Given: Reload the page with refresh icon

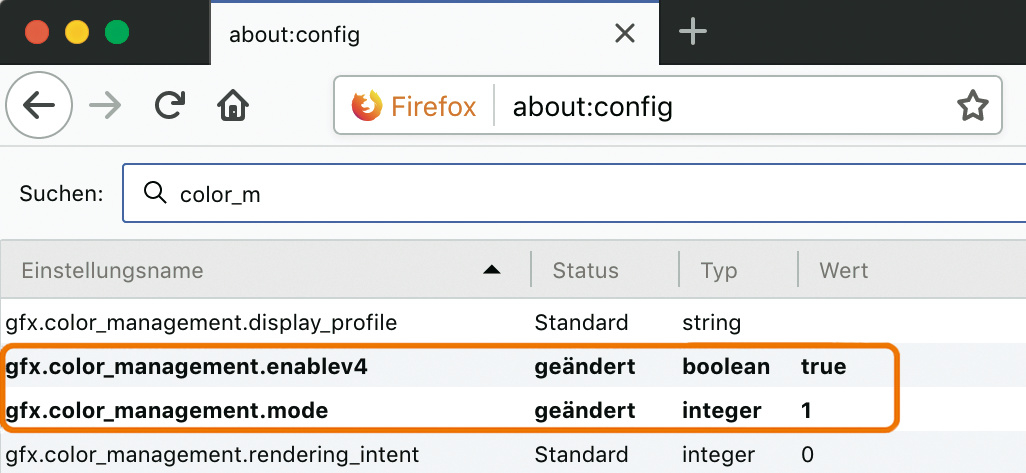Looking at the screenshot, I should (x=170, y=105).
